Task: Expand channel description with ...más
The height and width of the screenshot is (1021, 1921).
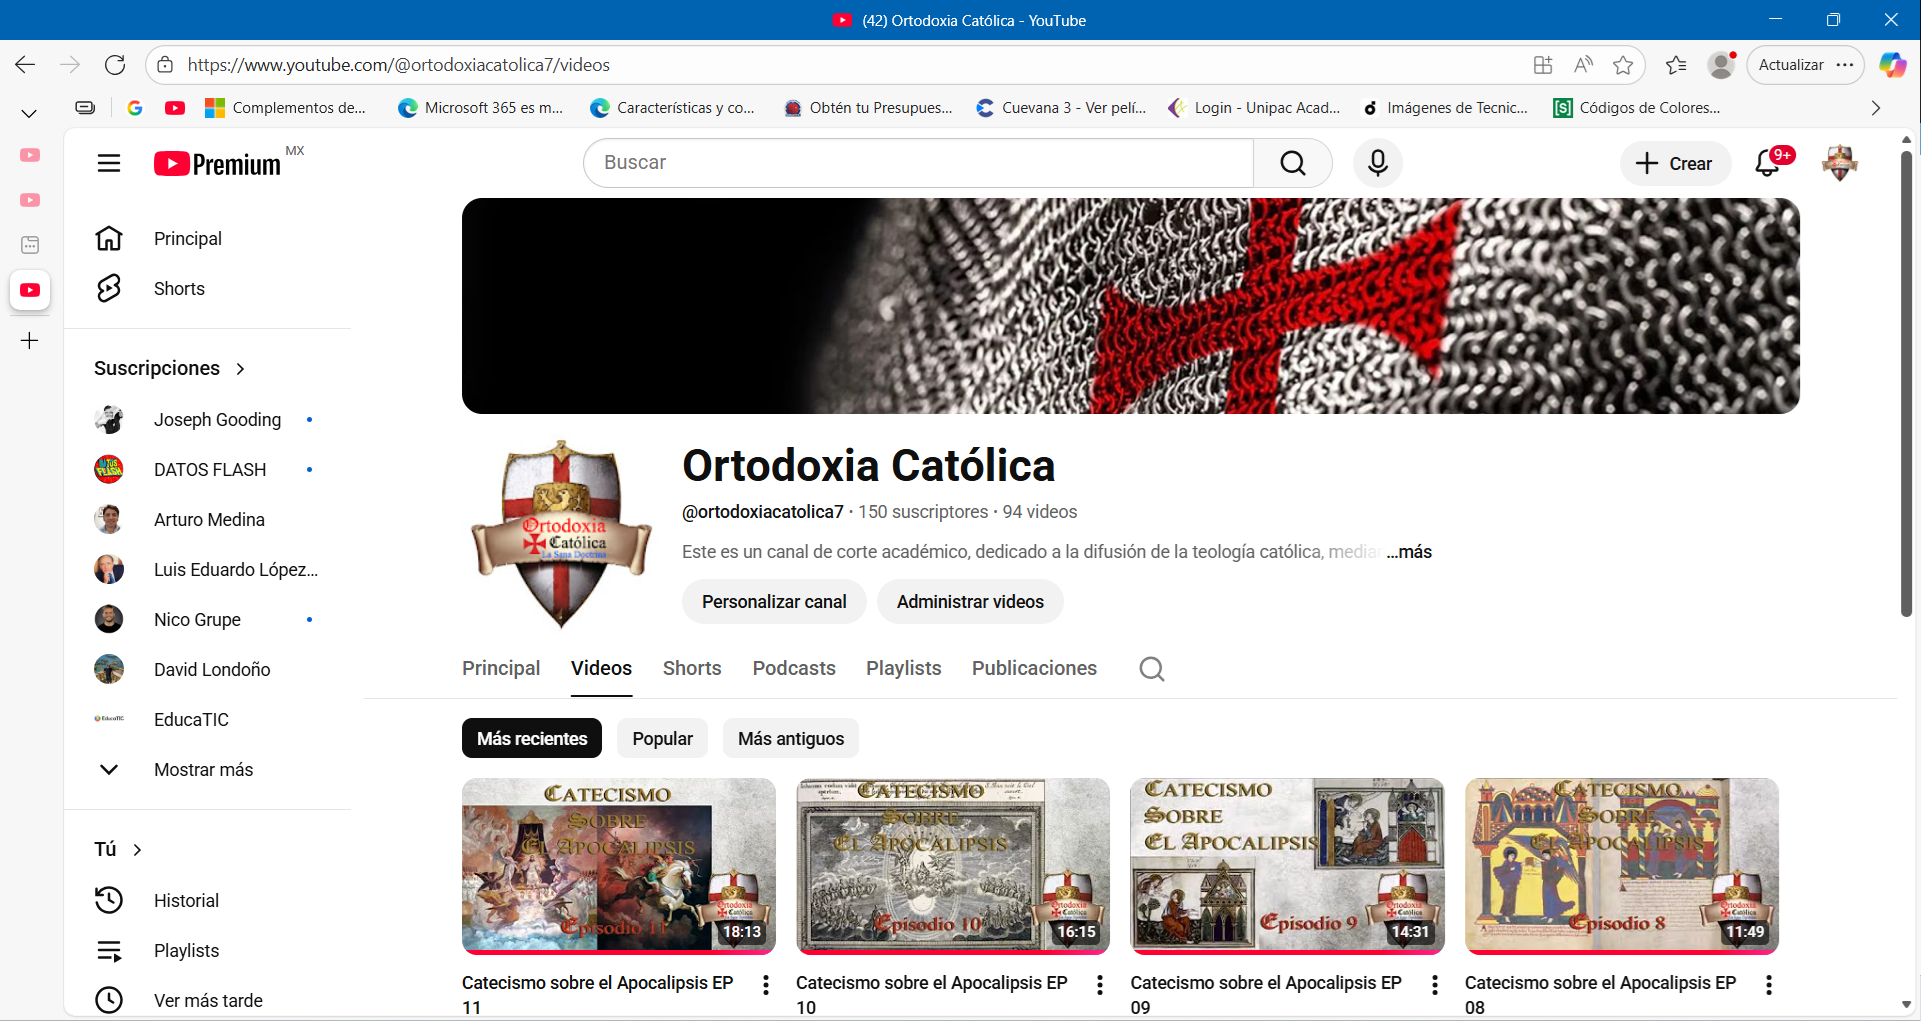Action: click(x=1409, y=552)
